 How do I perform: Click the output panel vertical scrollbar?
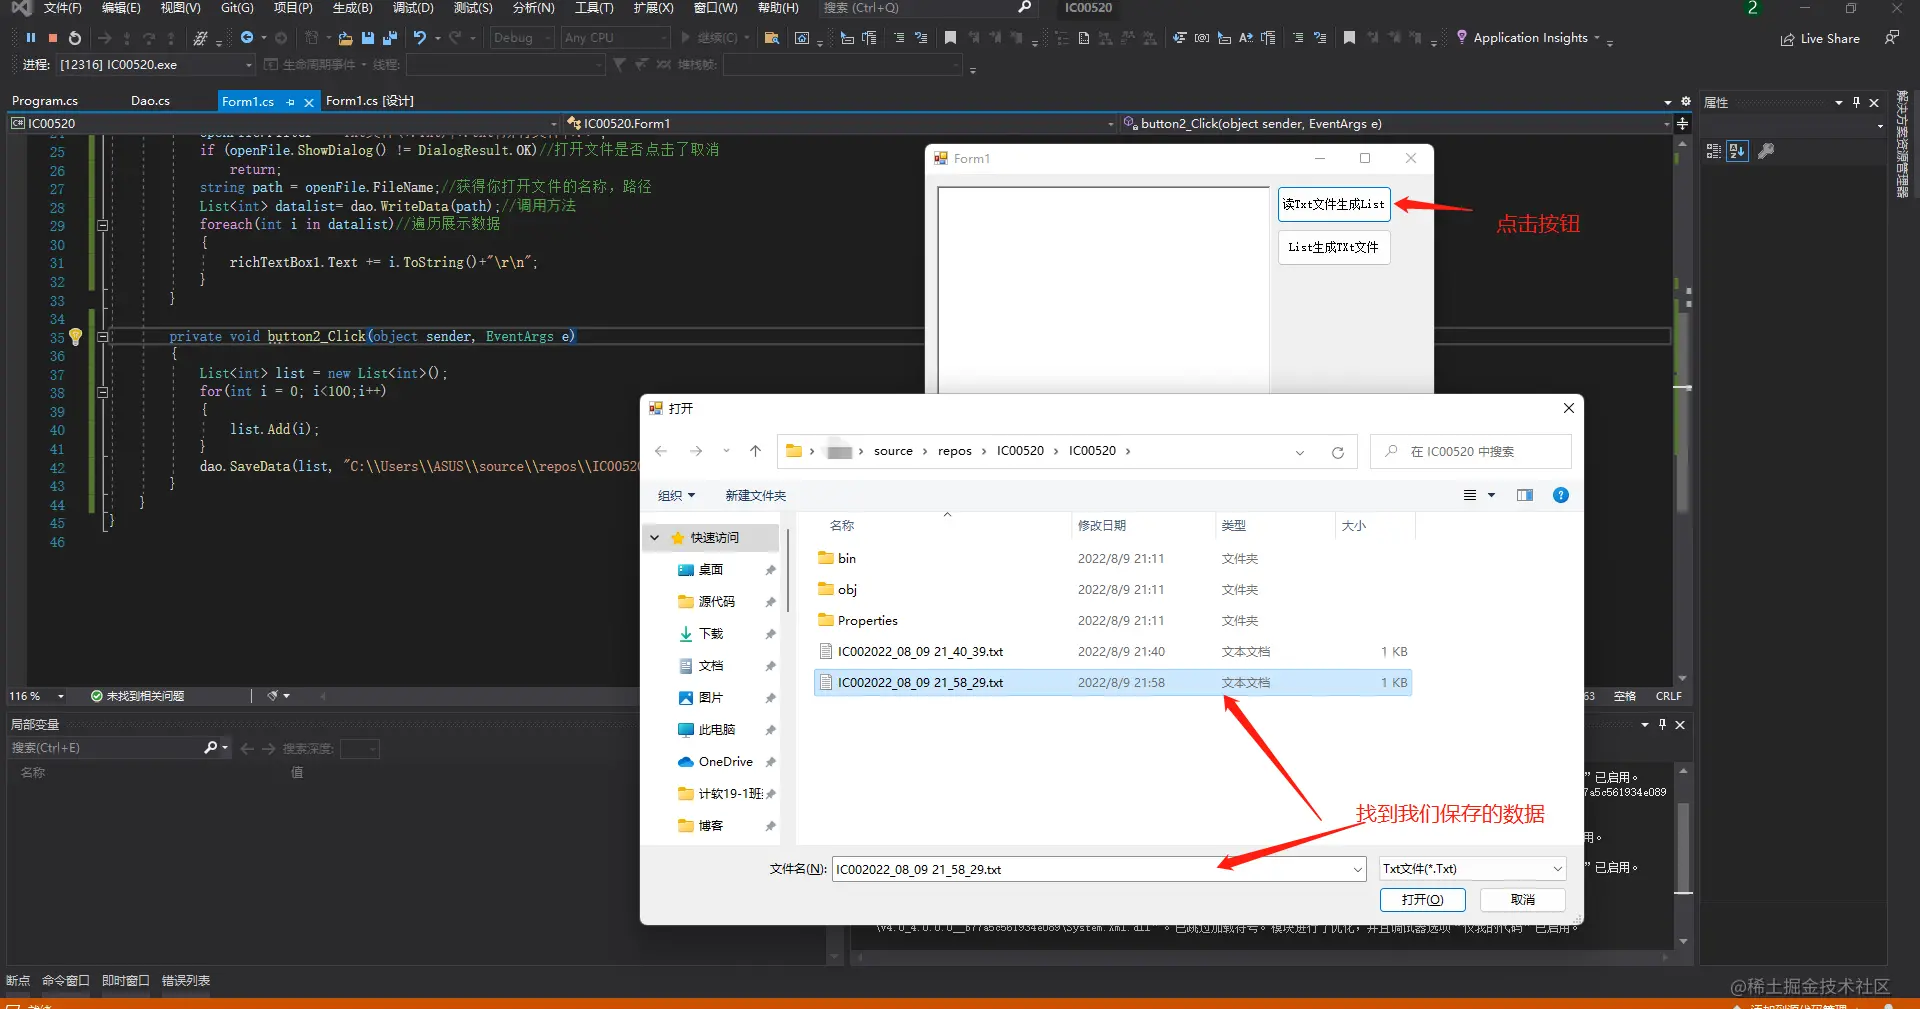point(1684,850)
